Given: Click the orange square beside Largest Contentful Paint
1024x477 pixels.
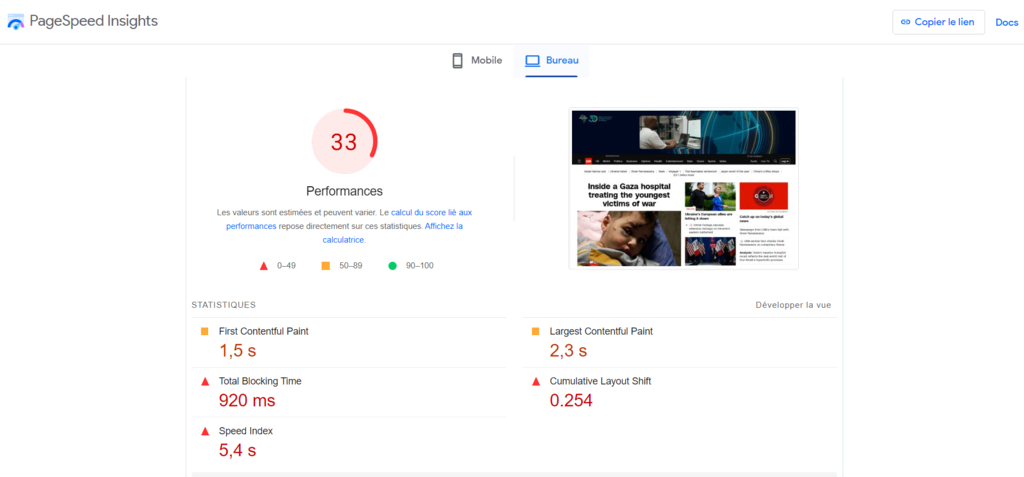Looking at the screenshot, I should [x=536, y=332].
